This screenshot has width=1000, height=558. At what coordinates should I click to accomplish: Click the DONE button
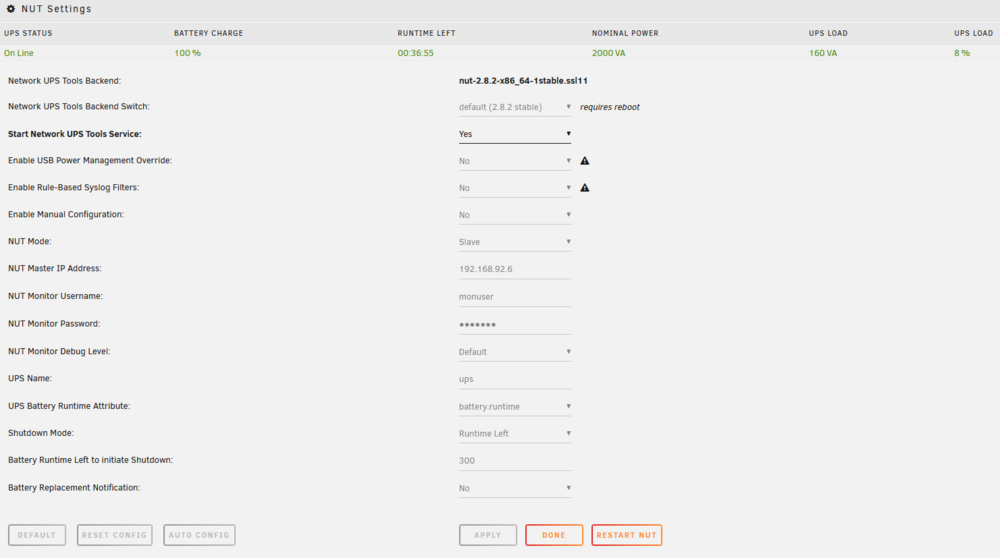554,535
